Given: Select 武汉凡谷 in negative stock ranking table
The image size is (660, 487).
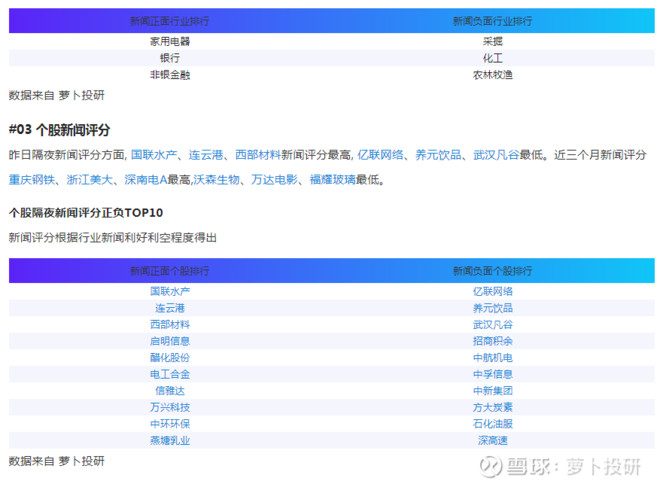Looking at the screenshot, I should click(x=492, y=325).
